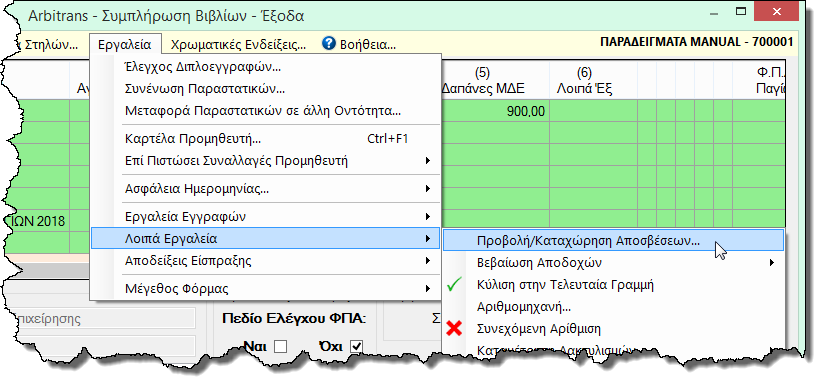Untick the Όχι checkbox
This screenshot has width=814, height=377.
click(x=356, y=346)
